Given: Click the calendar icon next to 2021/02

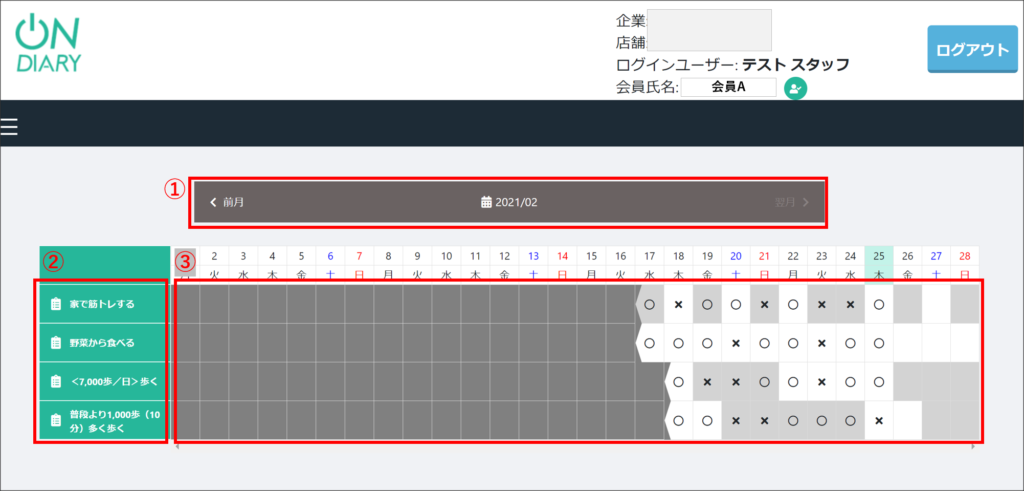Looking at the screenshot, I should [486, 202].
